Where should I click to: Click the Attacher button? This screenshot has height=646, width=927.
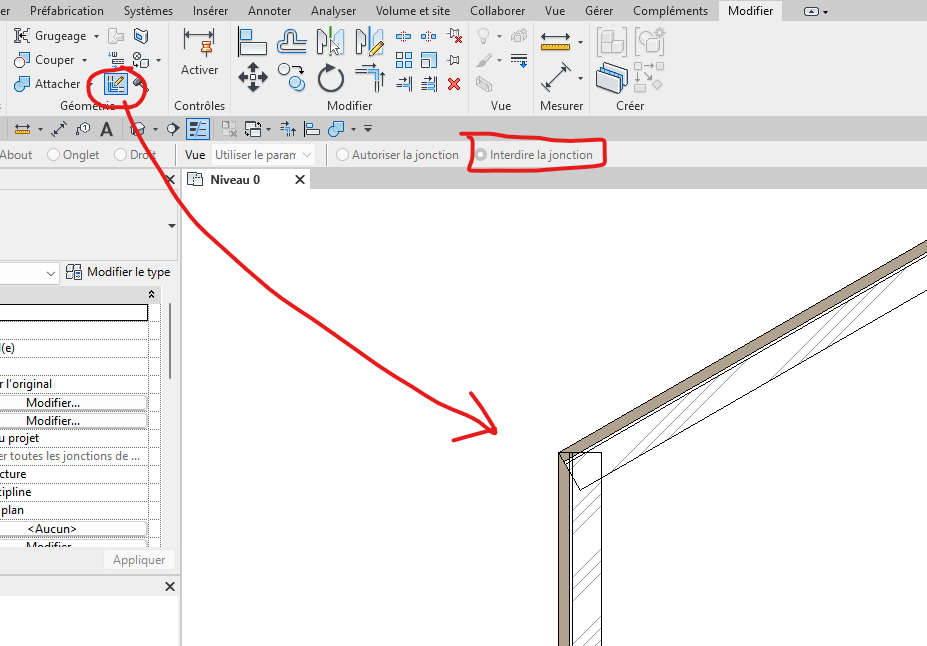coord(47,84)
